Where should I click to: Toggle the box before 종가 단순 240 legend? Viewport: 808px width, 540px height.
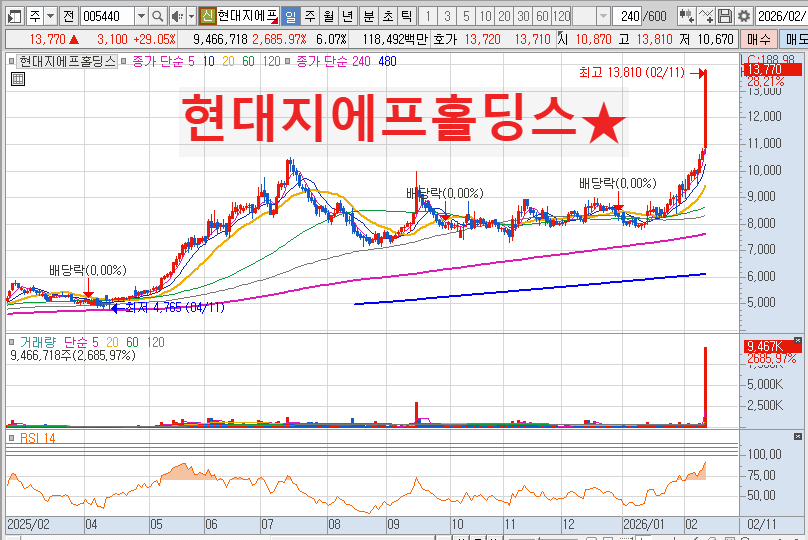[x=288, y=62]
